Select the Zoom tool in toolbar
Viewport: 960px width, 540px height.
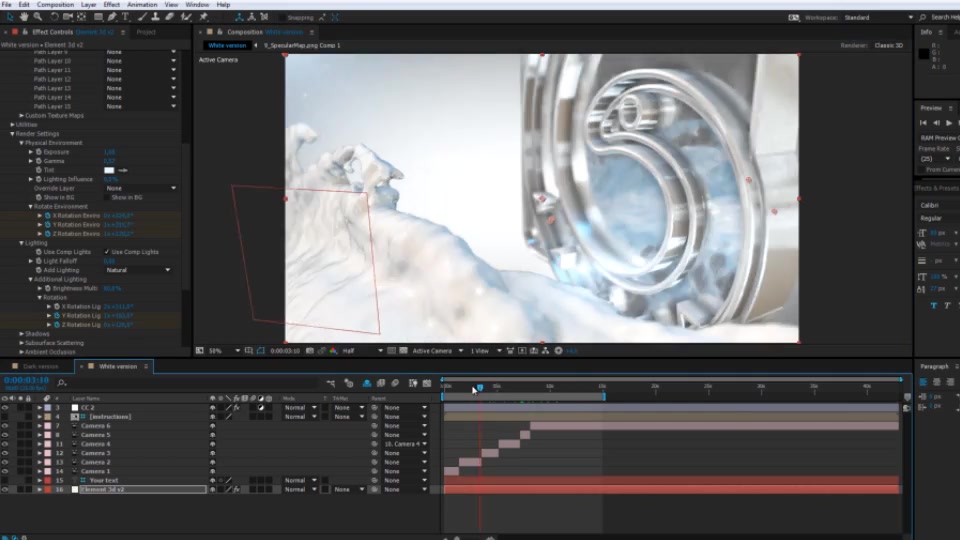(38, 17)
